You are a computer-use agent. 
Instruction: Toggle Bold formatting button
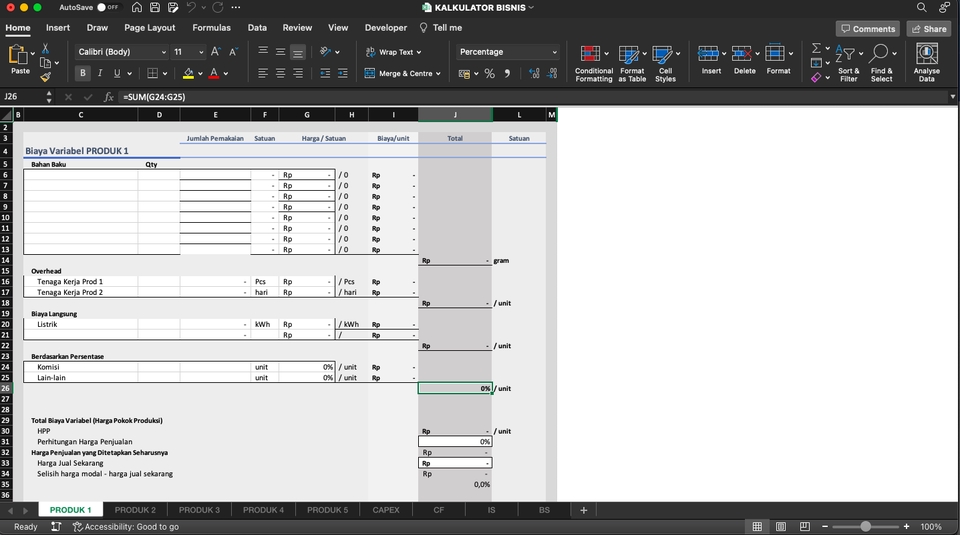(x=83, y=73)
